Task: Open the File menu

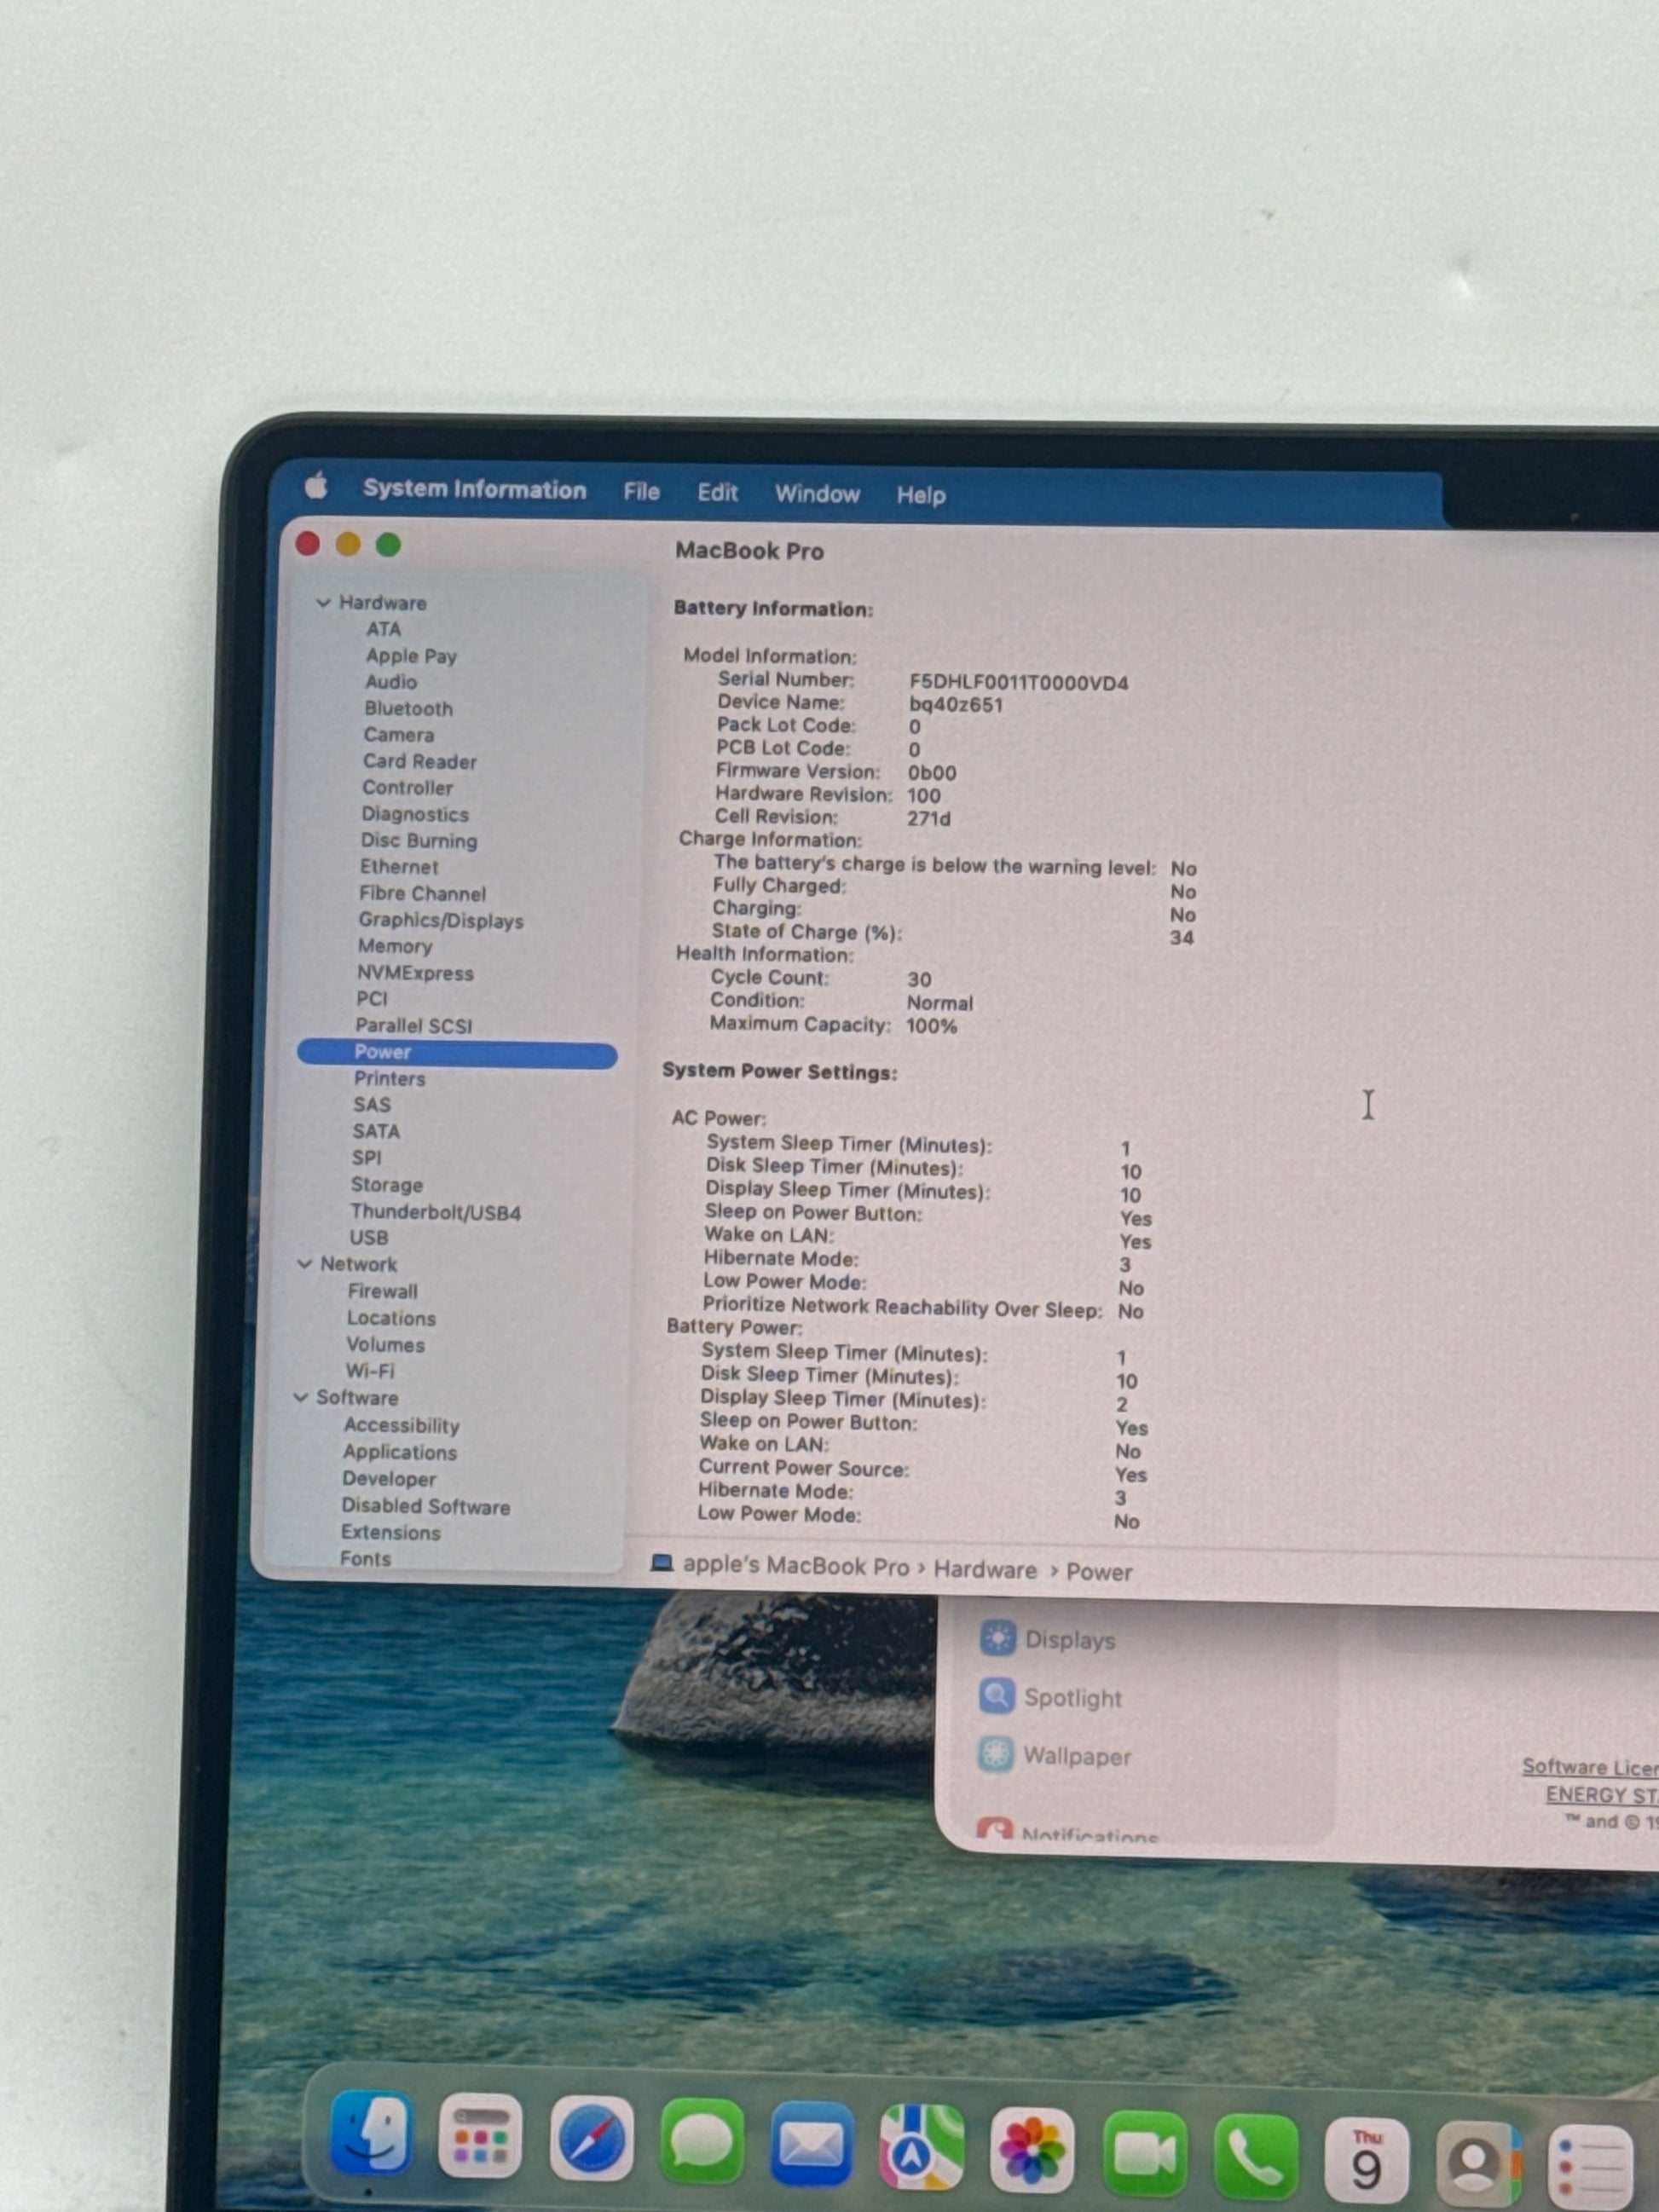Action: tap(641, 491)
